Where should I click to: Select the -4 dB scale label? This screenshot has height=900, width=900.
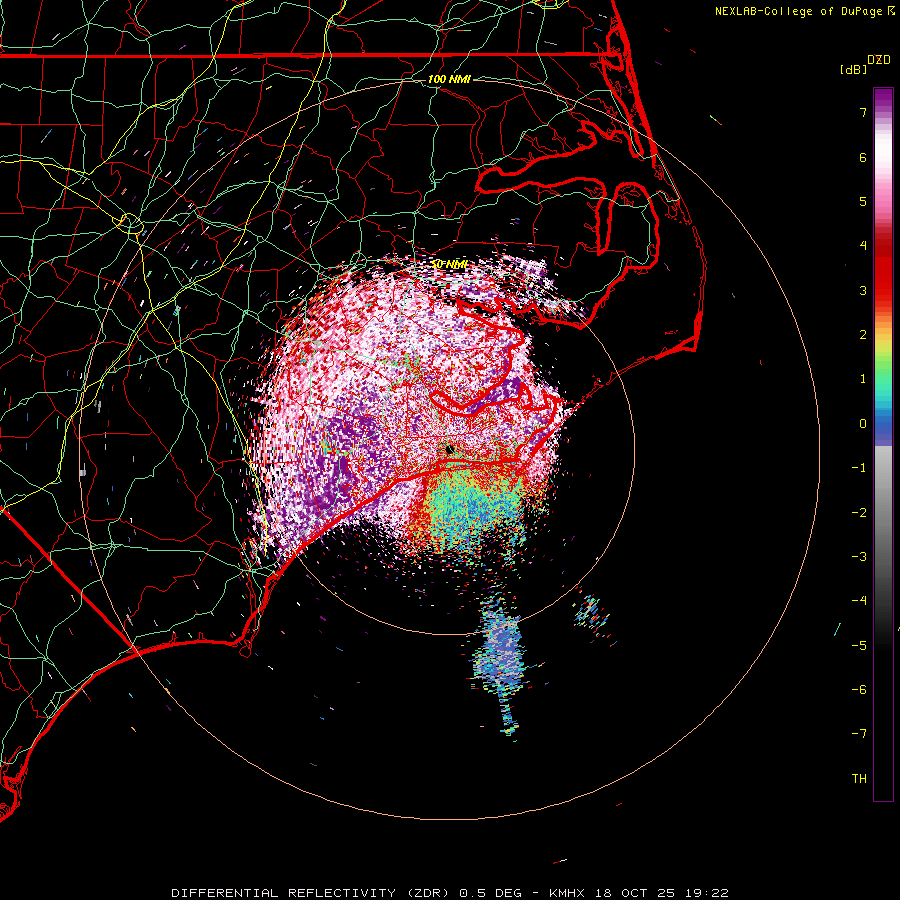coord(859,601)
